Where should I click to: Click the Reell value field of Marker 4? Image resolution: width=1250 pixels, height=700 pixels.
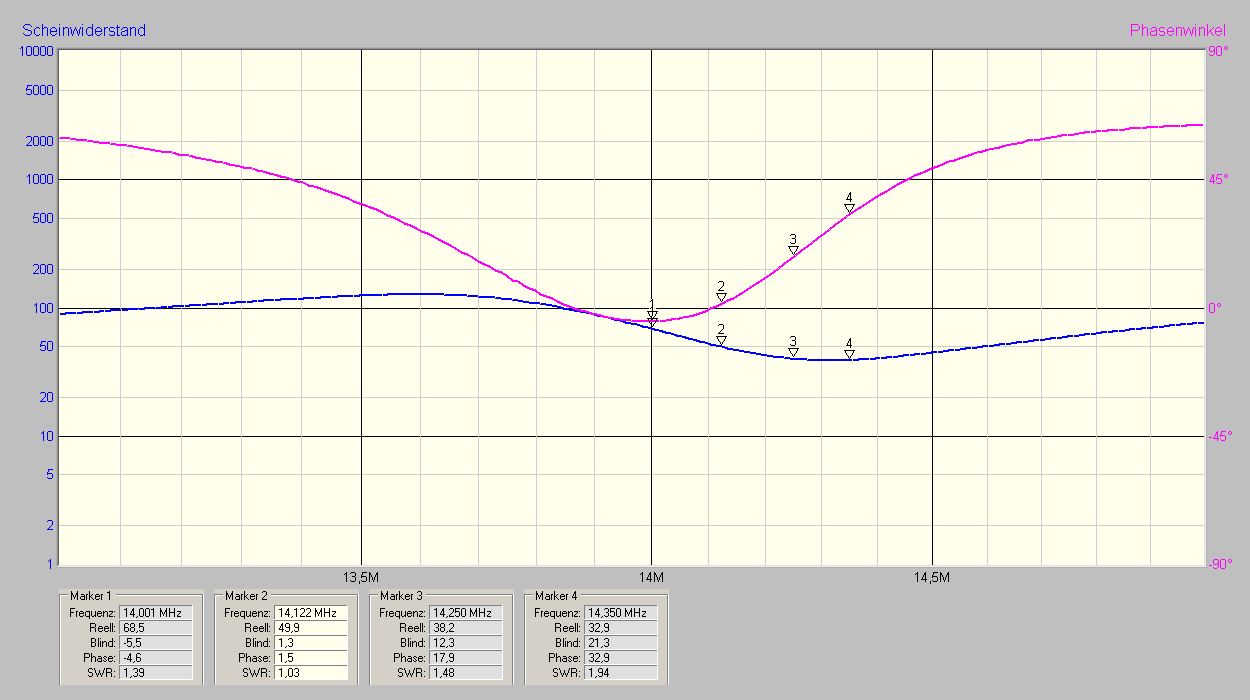pos(619,627)
